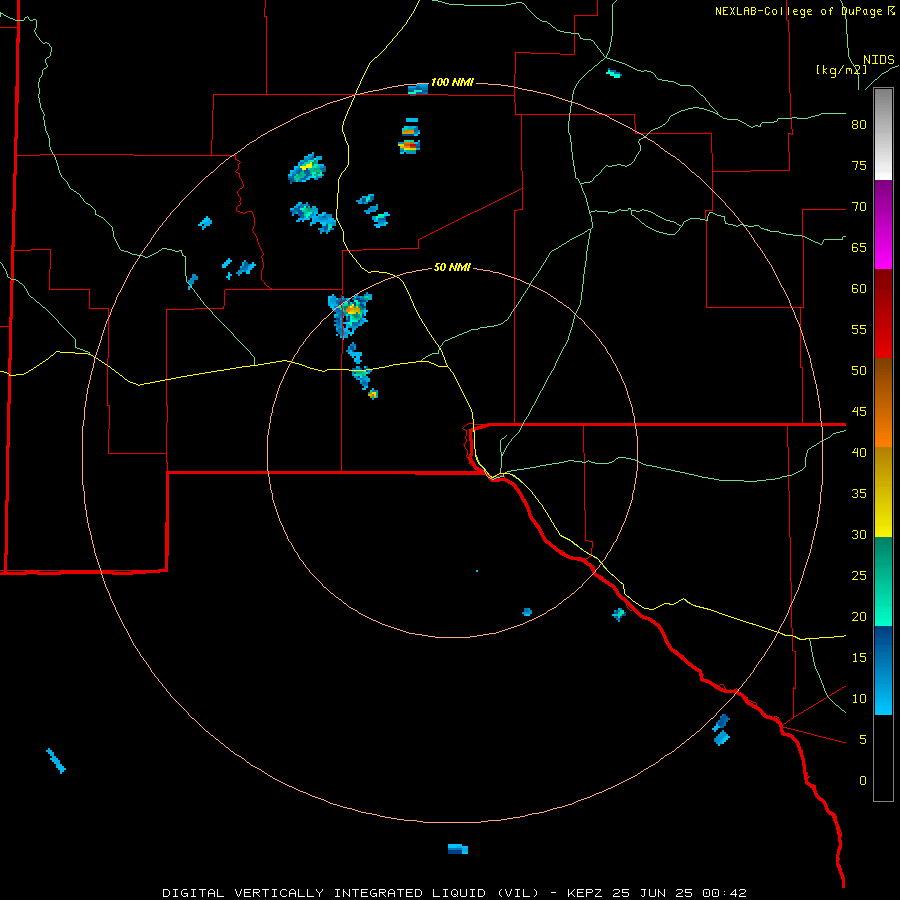This screenshot has height=900, width=900.
Task: Click the 60 value on the scale
Action: (859, 289)
